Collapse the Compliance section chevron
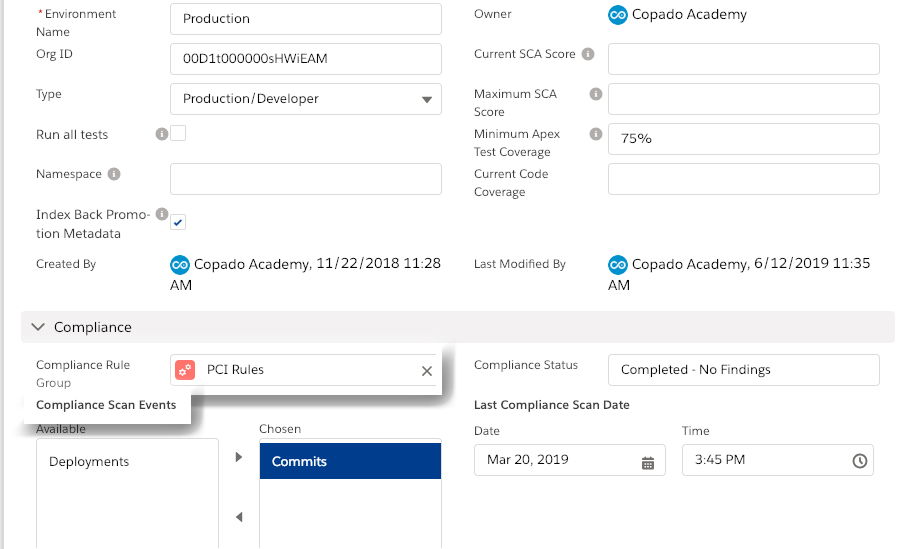The width and height of the screenshot is (909, 549). (38, 327)
